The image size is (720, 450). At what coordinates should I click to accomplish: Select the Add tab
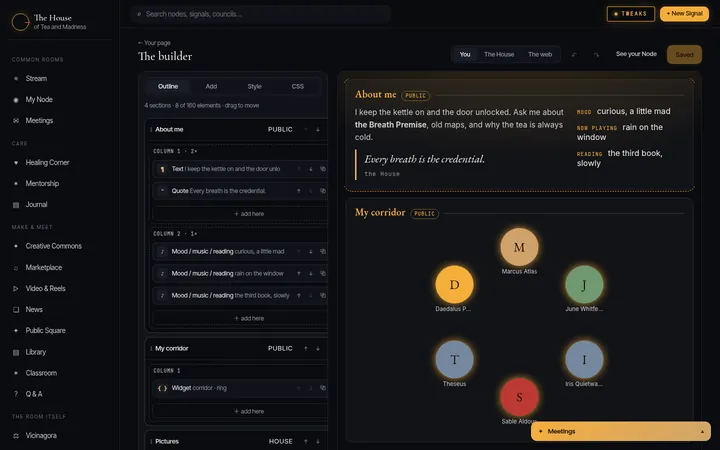click(x=211, y=86)
